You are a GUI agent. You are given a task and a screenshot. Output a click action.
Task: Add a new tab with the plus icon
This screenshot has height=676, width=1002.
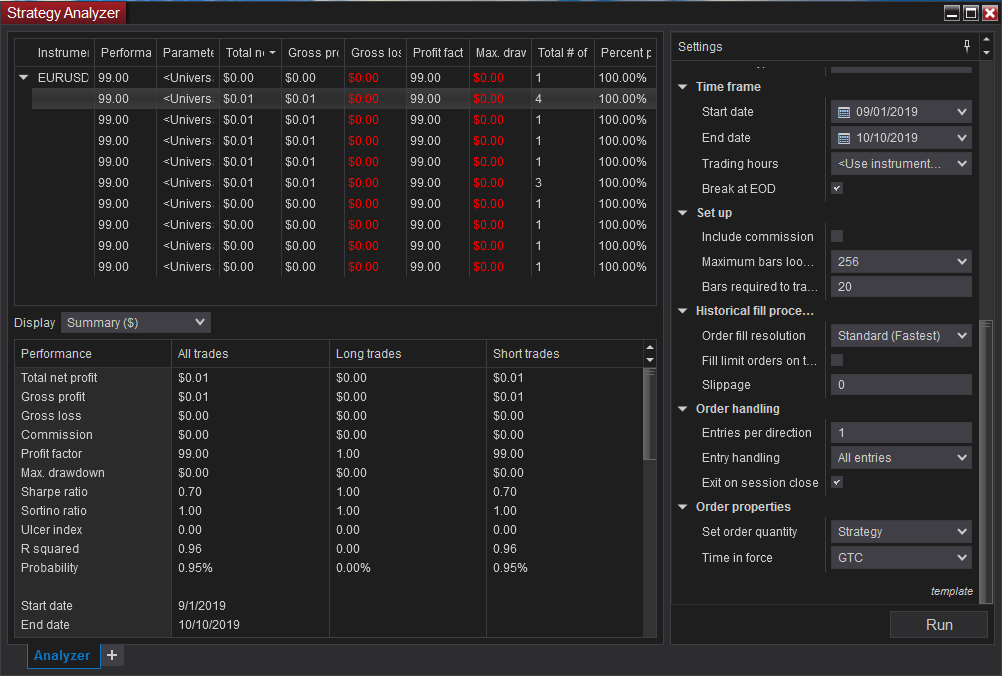coord(112,655)
